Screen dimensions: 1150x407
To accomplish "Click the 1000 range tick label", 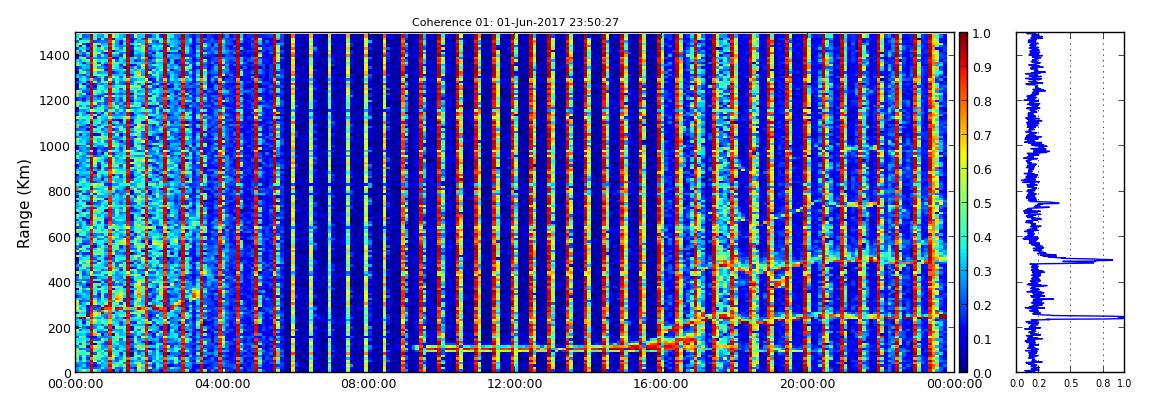I will coord(54,147).
